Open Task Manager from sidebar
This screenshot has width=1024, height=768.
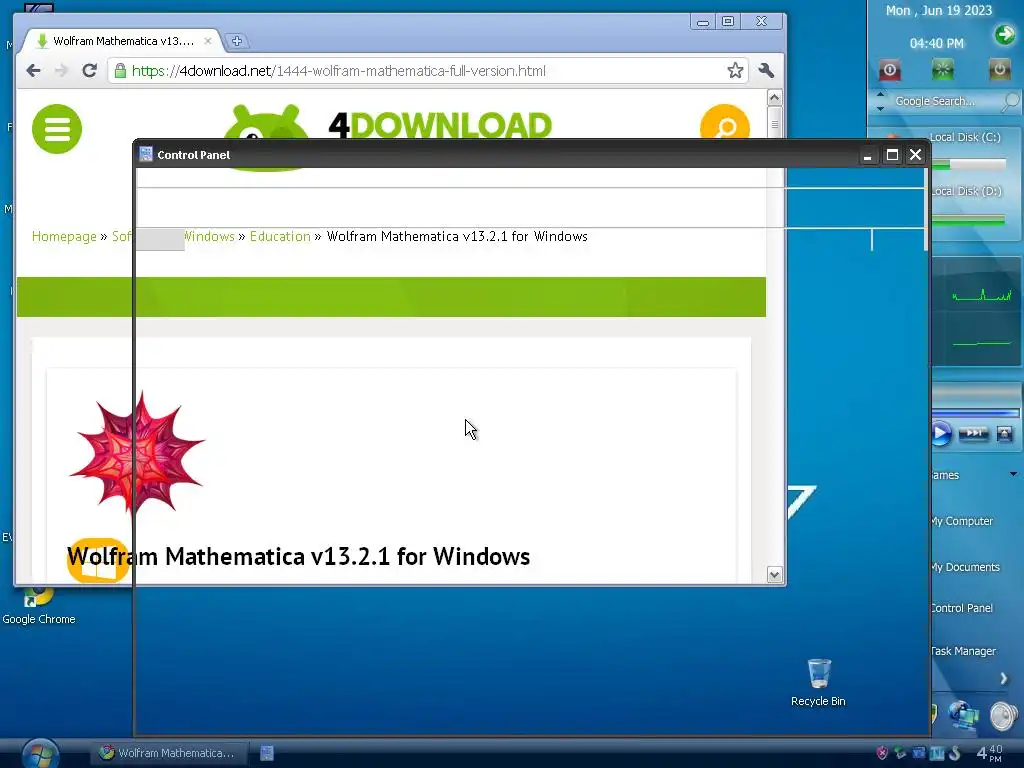coord(963,651)
